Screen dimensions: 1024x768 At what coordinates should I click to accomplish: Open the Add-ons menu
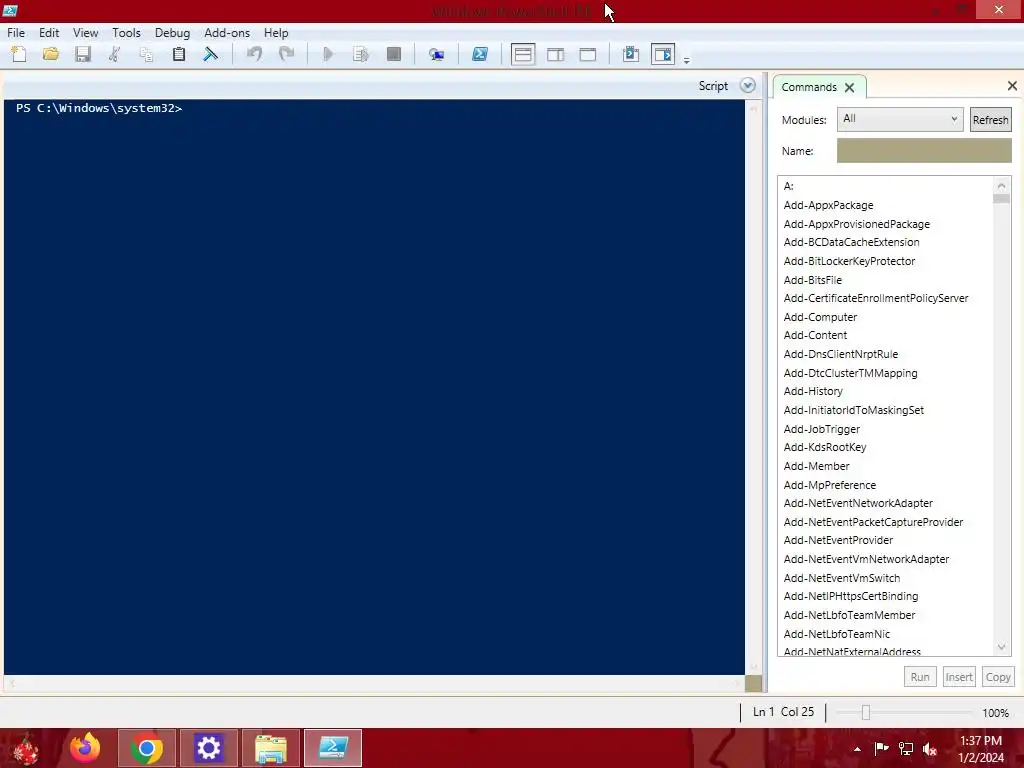tap(227, 33)
